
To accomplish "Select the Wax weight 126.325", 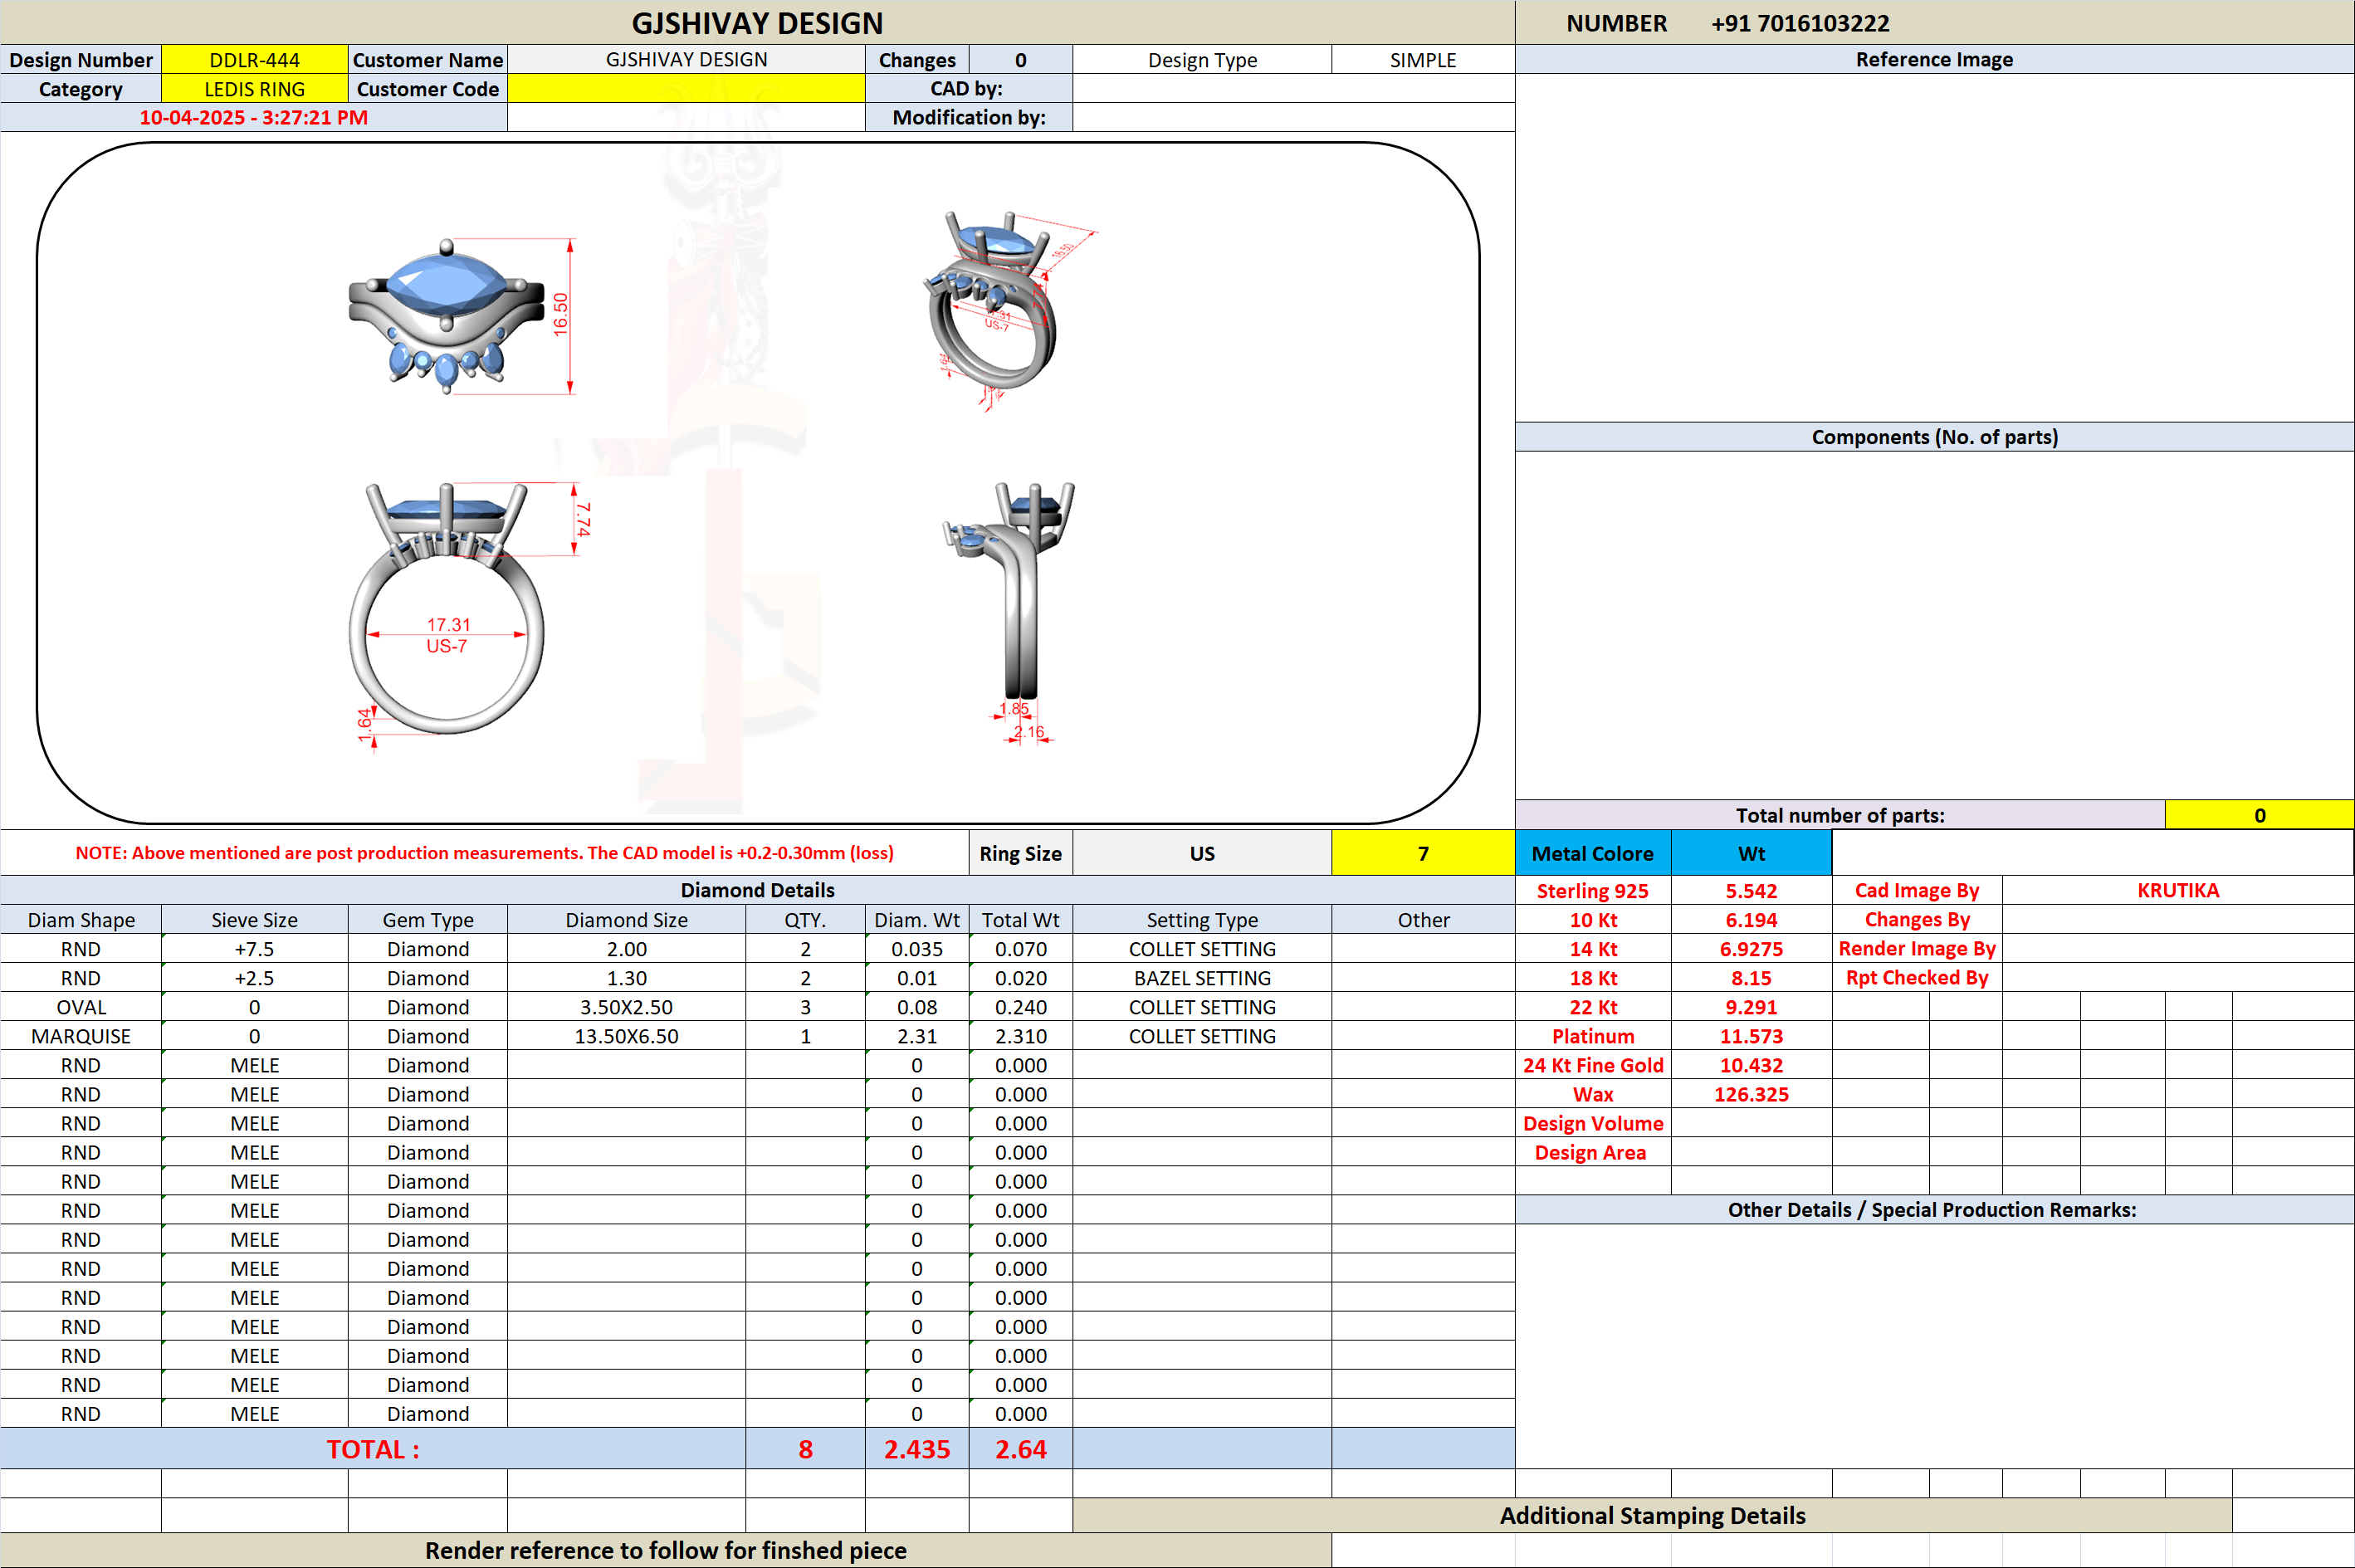I will (1751, 1094).
